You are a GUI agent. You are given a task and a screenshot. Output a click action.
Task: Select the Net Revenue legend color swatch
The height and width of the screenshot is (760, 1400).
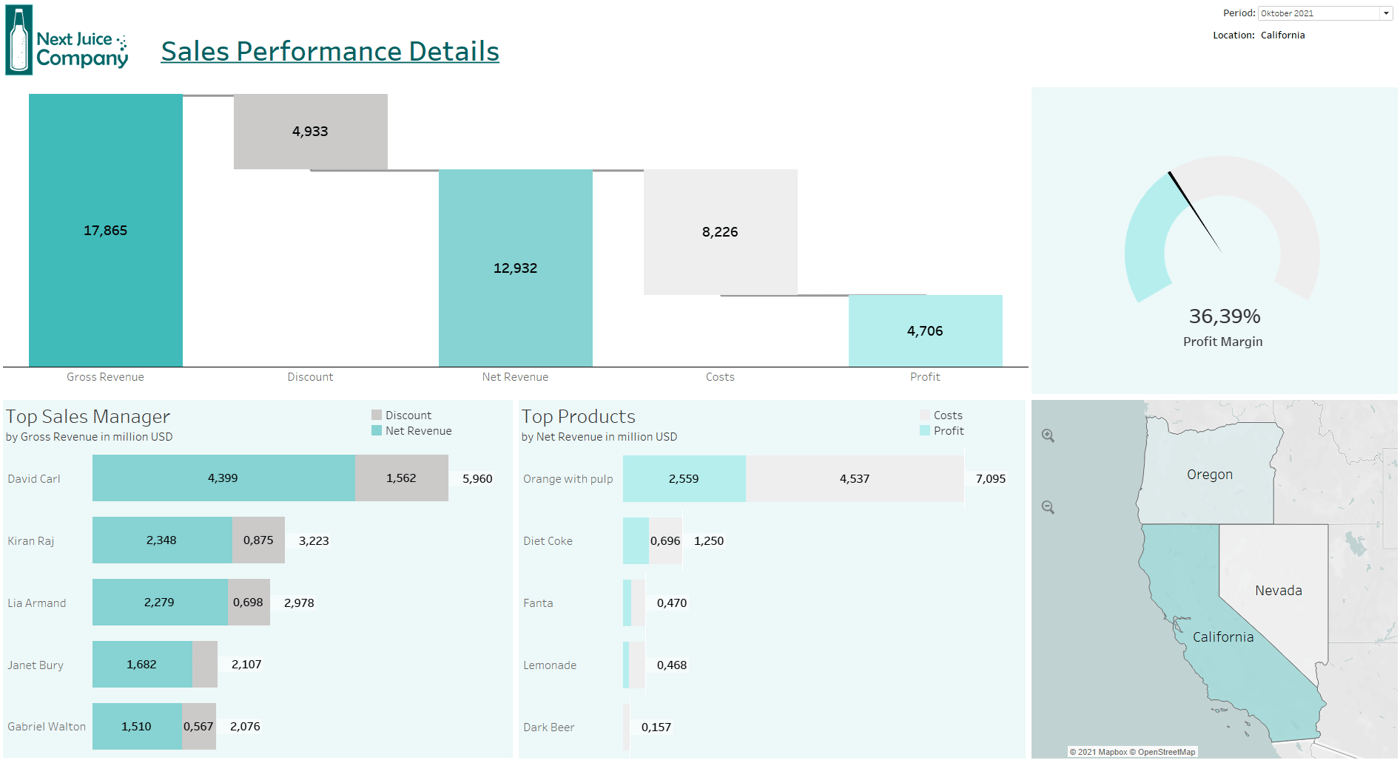tap(378, 430)
